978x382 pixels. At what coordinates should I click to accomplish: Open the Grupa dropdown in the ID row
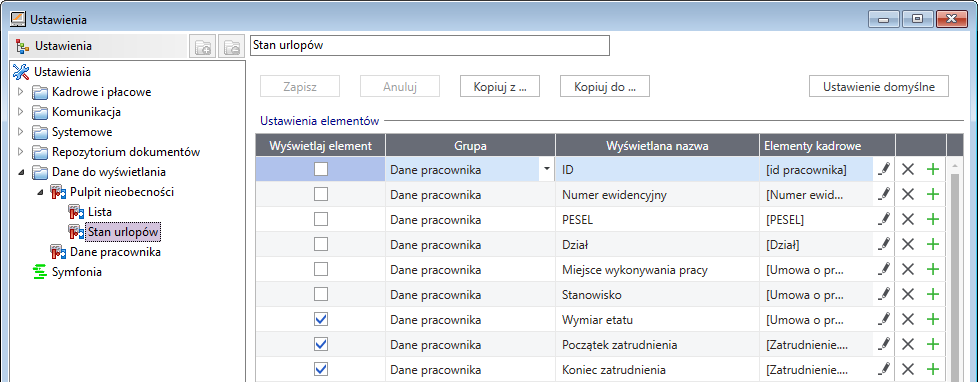coord(547,169)
